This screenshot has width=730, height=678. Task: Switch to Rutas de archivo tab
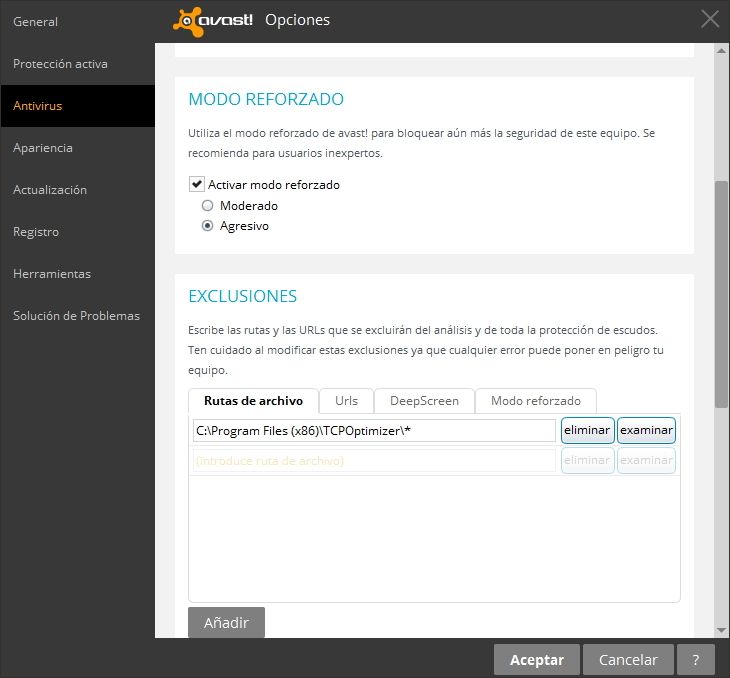pyautogui.click(x=253, y=400)
